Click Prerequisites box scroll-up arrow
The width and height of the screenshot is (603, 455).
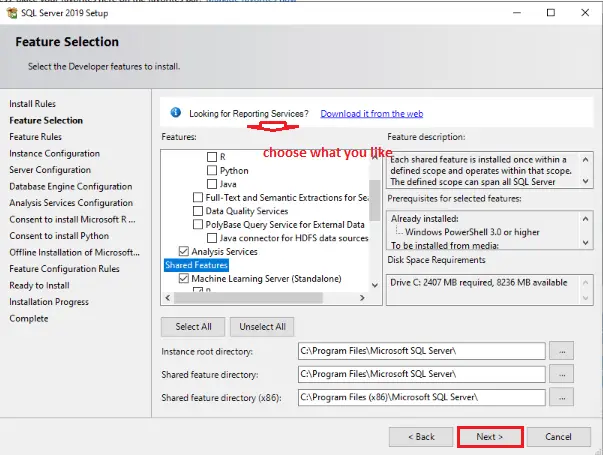pos(585,219)
